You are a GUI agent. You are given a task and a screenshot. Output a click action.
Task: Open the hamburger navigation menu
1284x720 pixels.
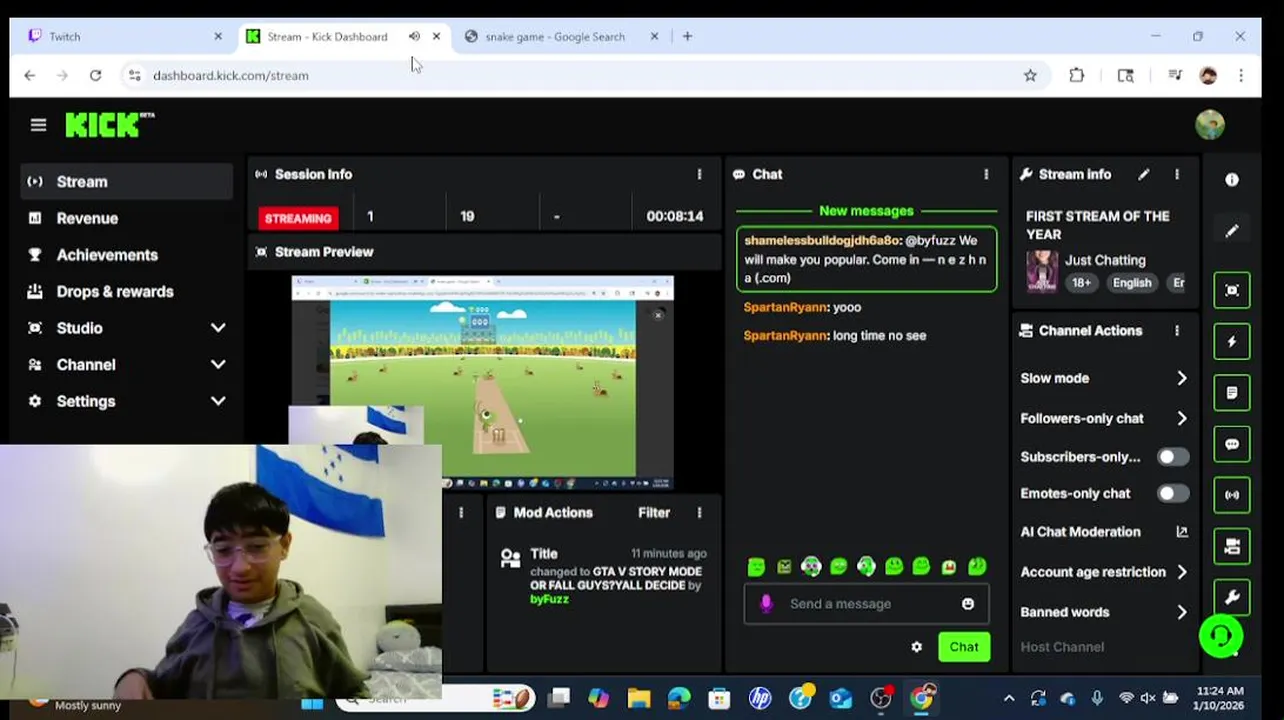(x=38, y=125)
